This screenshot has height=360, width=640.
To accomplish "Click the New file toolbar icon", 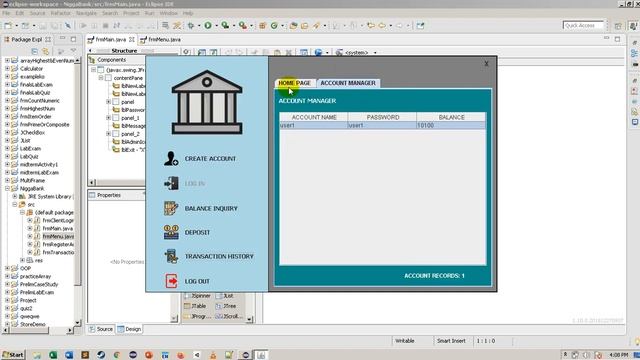I will pyautogui.click(x=8, y=25).
